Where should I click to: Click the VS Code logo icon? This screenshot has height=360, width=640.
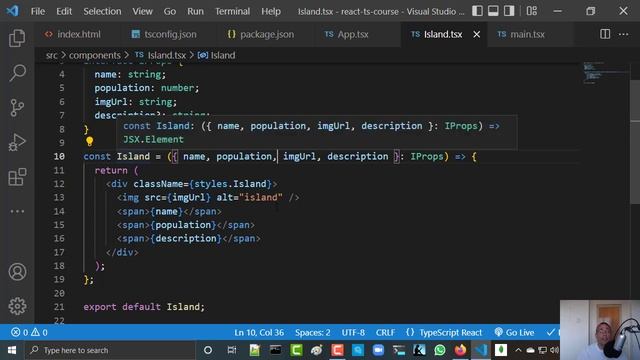(12, 11)
